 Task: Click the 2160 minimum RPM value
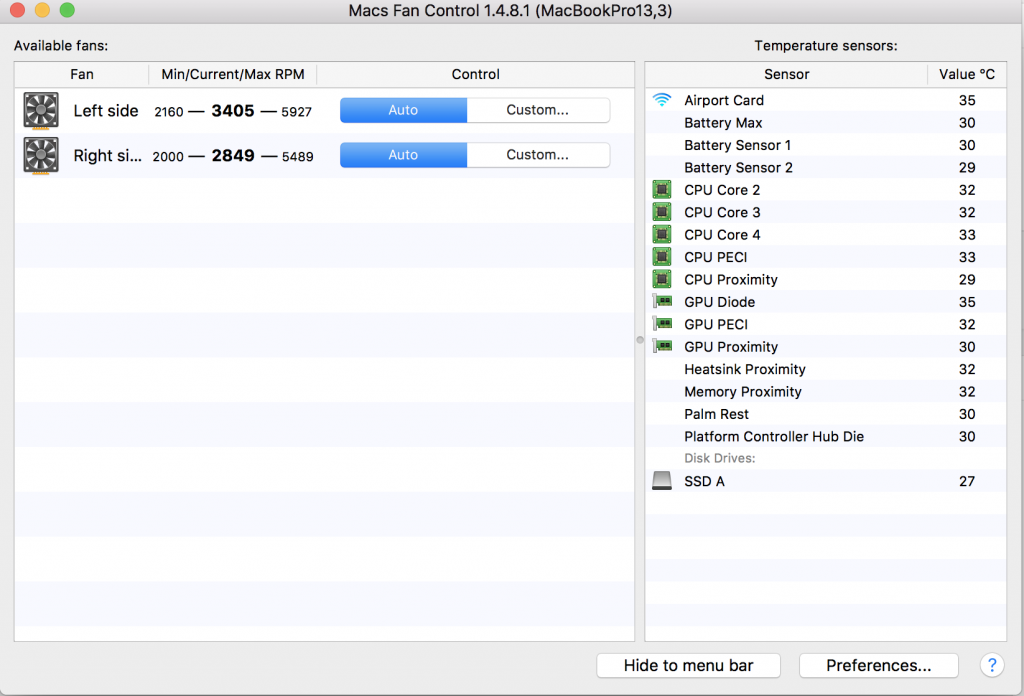tap(168, 112)
